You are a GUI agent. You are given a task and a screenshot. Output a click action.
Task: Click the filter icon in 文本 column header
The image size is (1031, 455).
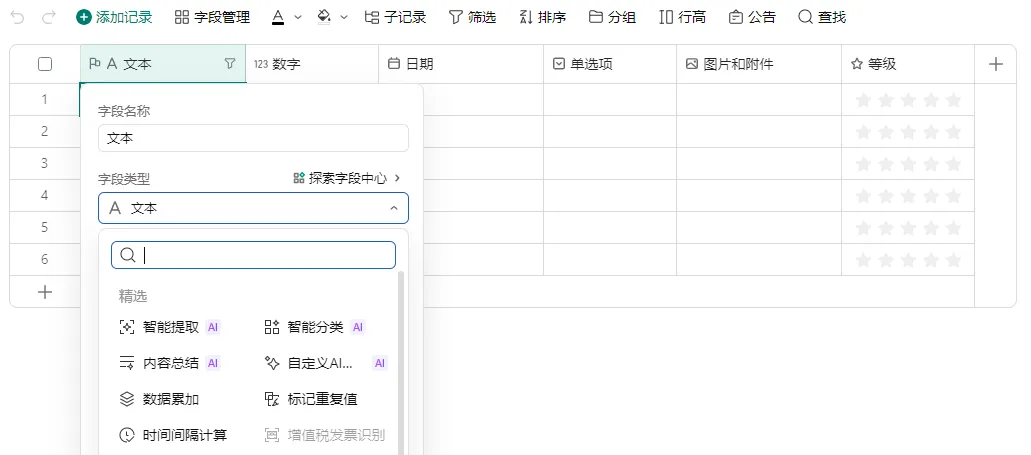229,64
